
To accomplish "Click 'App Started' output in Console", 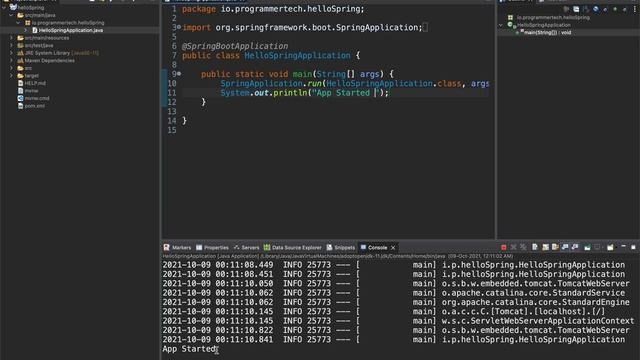I will pyautogui.click(x=189, y=349).
